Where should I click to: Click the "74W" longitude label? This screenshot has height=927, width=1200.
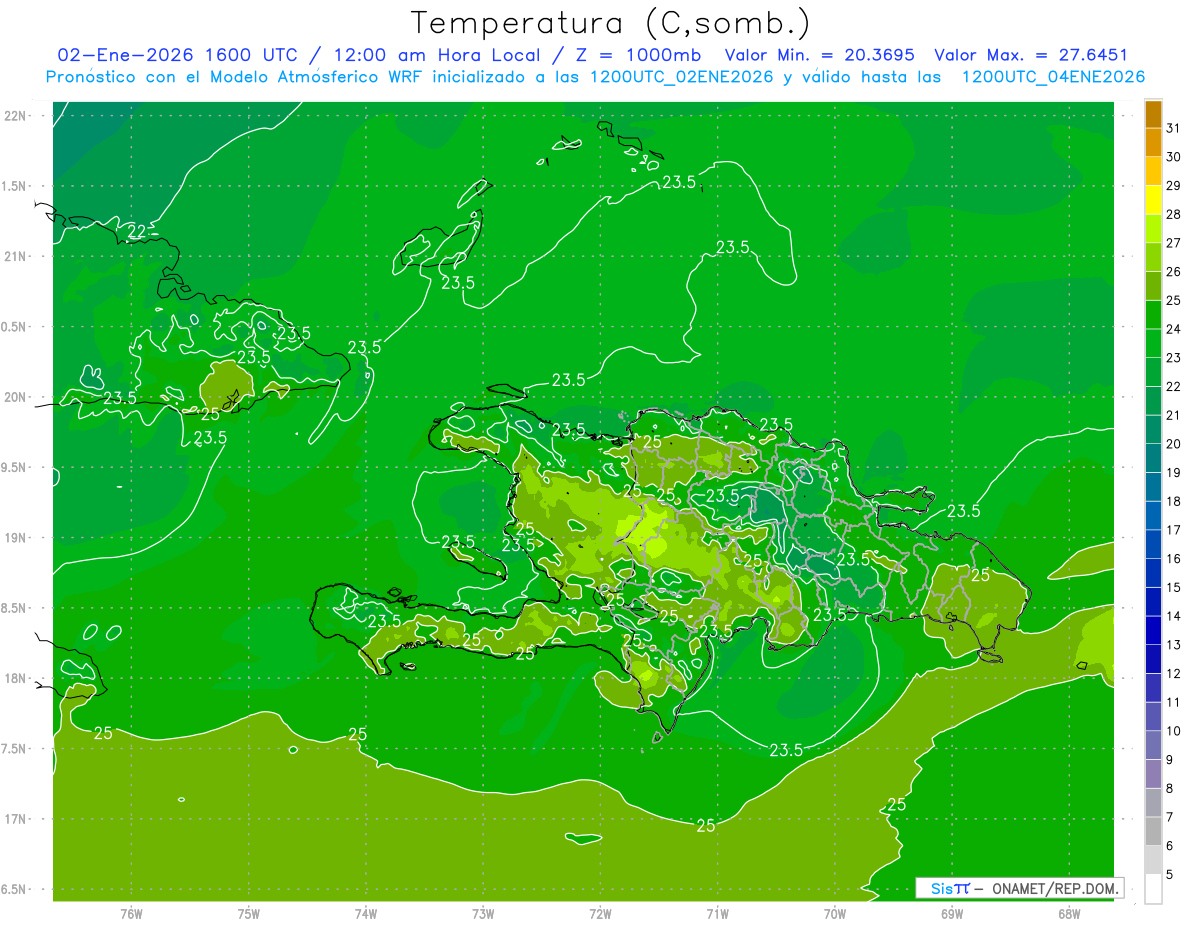coord(366,914)
